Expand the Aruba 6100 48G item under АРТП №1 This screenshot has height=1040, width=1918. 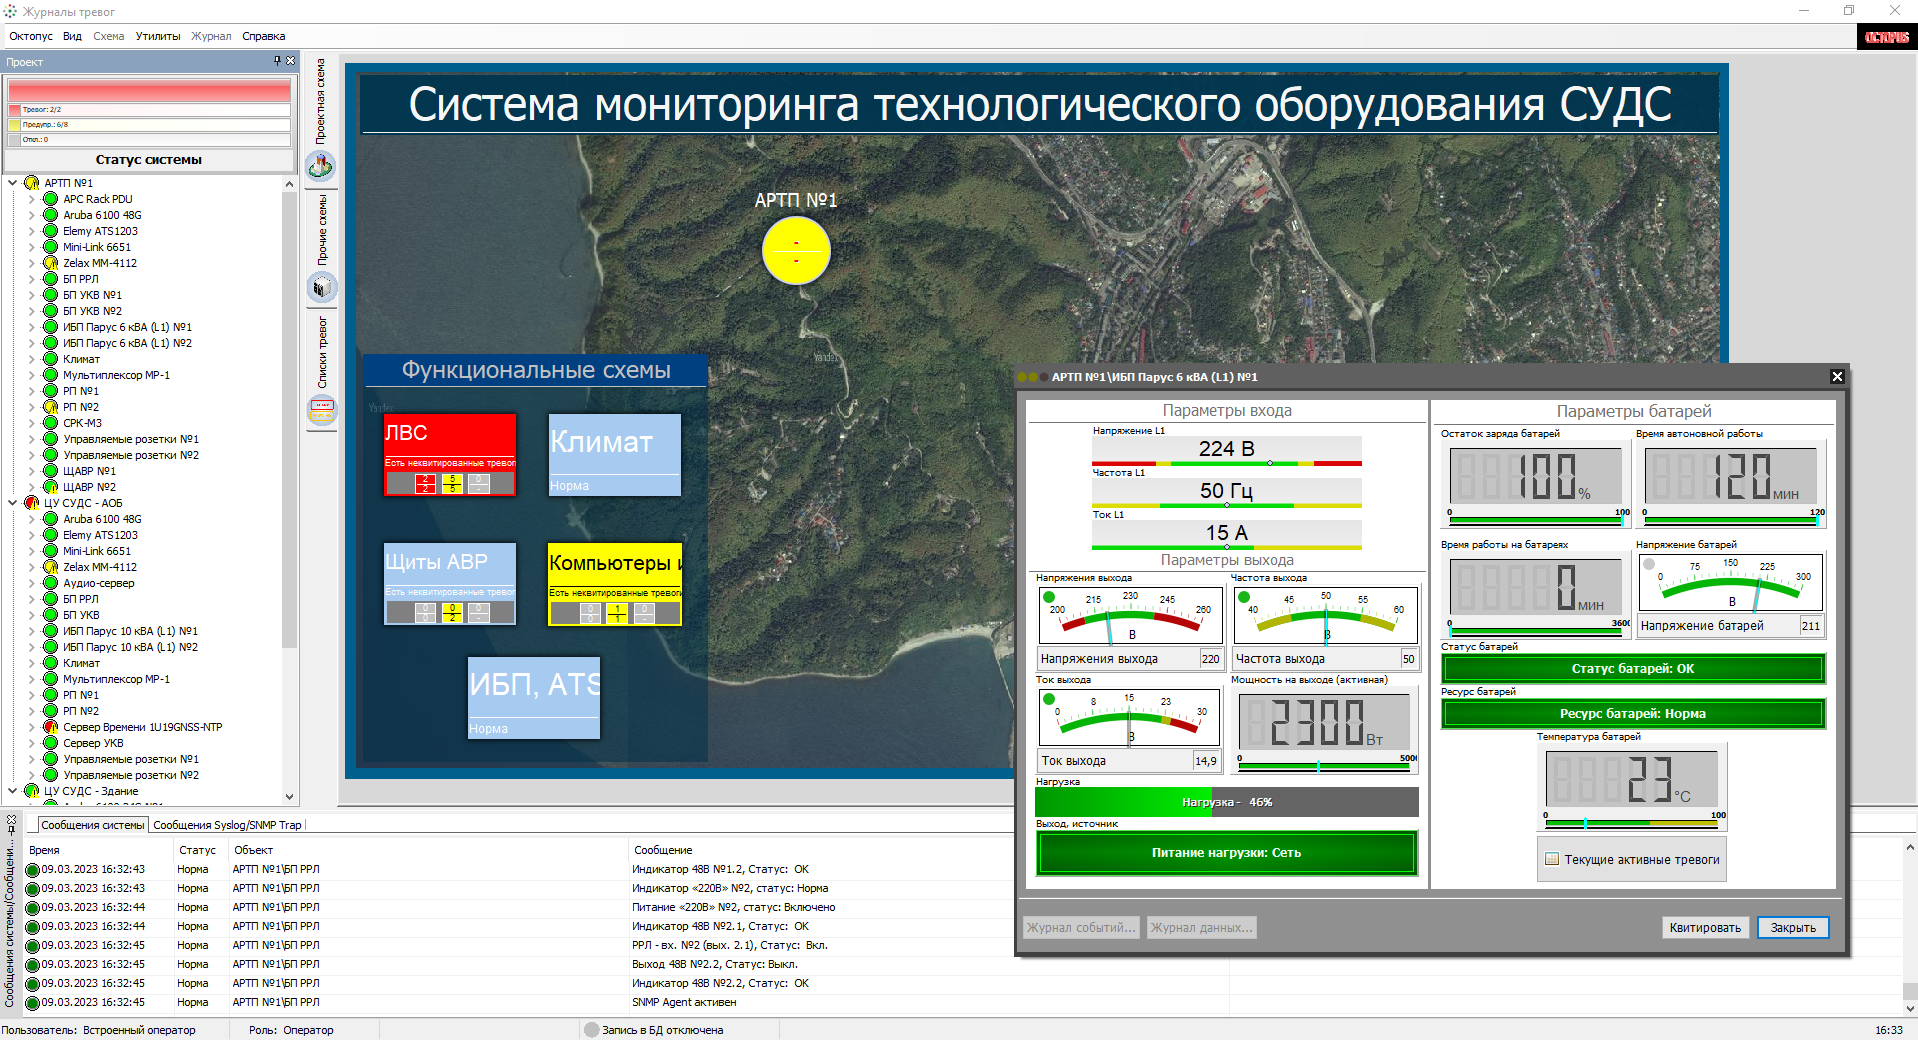coord(32,215)
